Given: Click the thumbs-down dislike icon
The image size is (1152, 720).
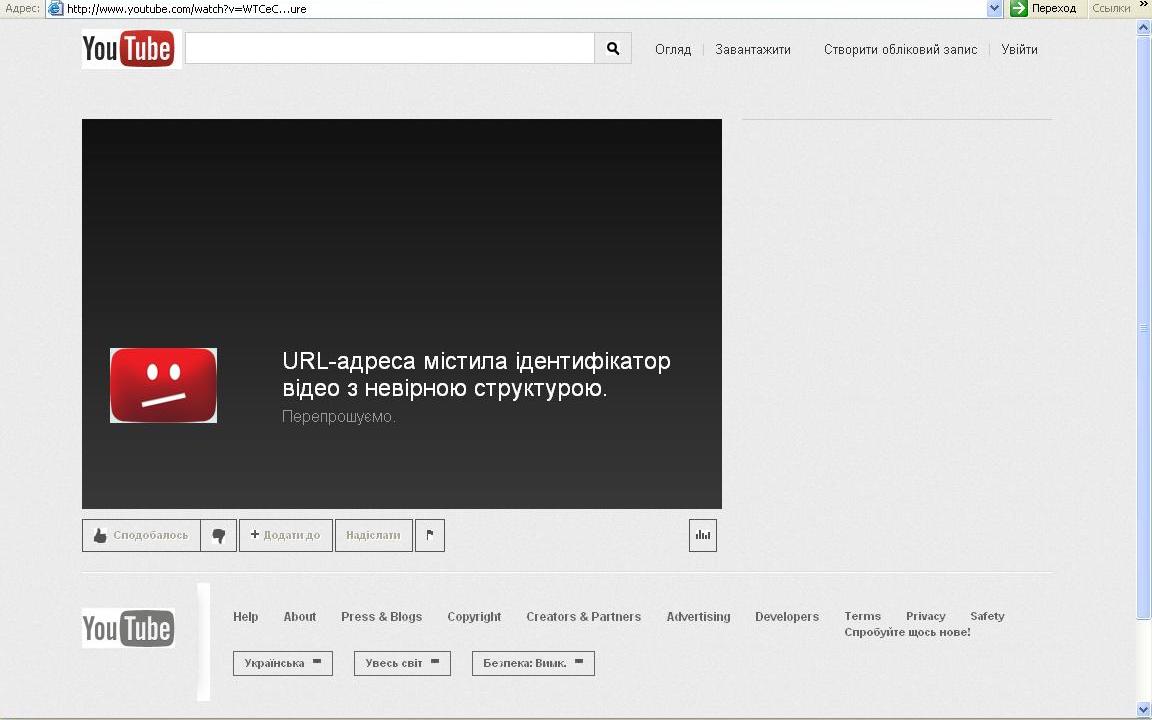Looking at the screenshot, I should (x=218, y=536).
